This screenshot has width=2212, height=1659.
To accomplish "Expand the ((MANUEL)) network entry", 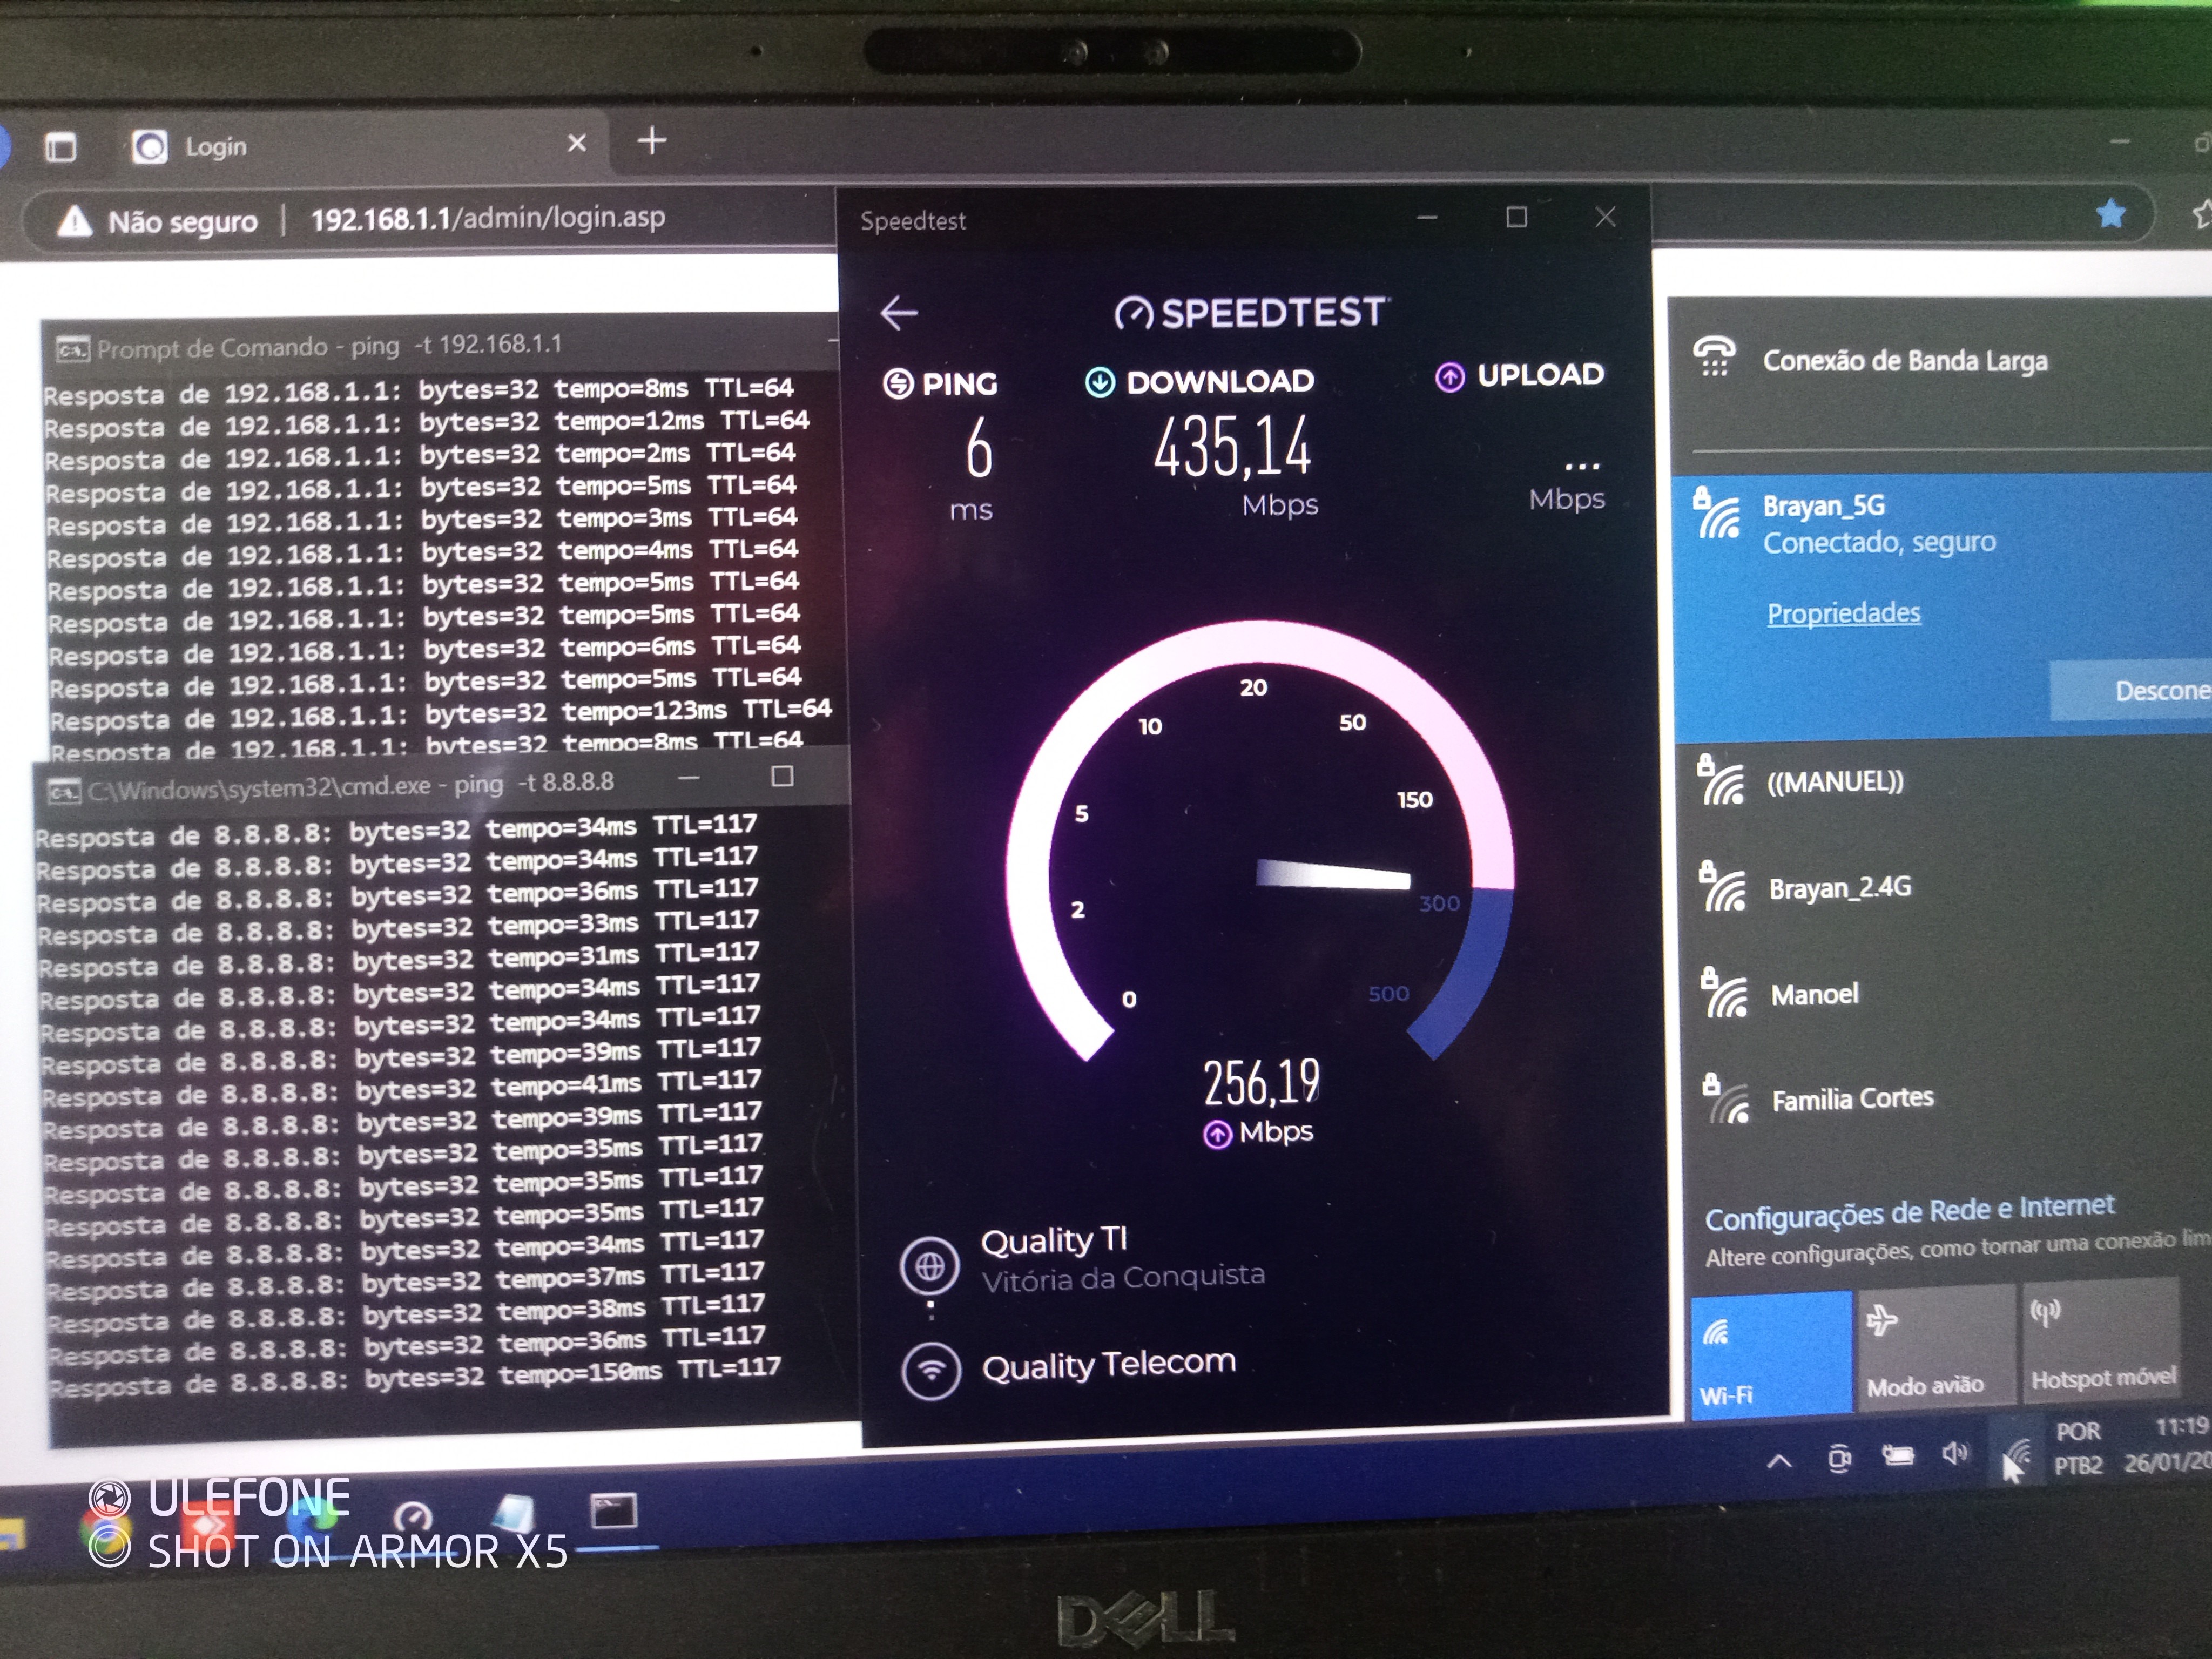I will pos(1835,782).
